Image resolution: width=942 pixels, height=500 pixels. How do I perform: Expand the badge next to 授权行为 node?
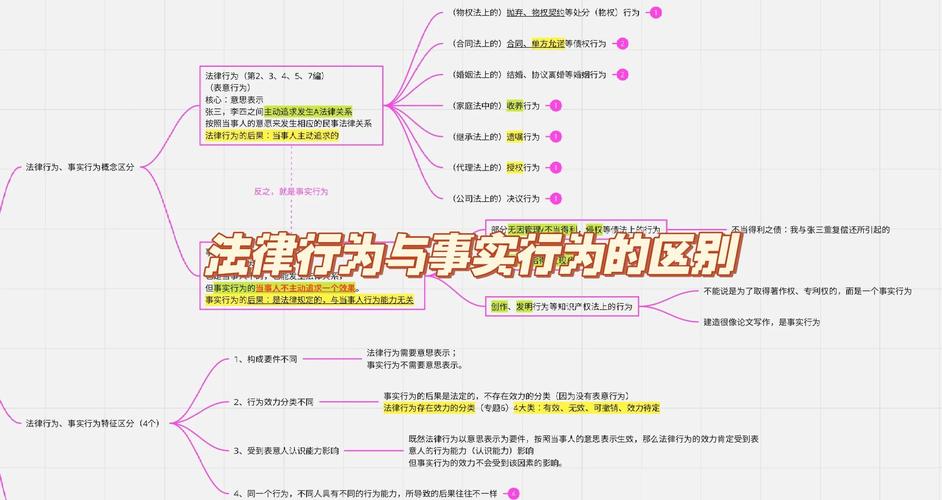(x=556, y=168)
